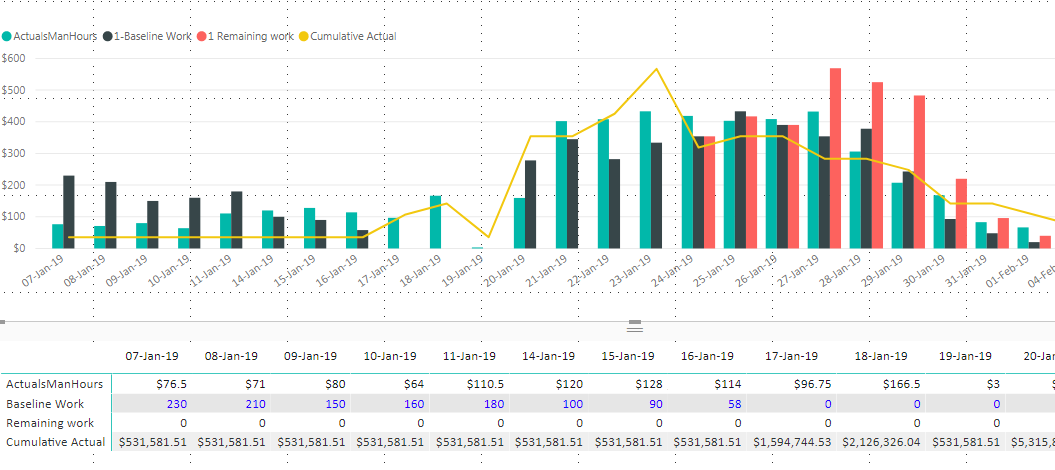Select the Cumulative Actual legend label
This screenshot has height=470, width=1055.
click(354, 36)
